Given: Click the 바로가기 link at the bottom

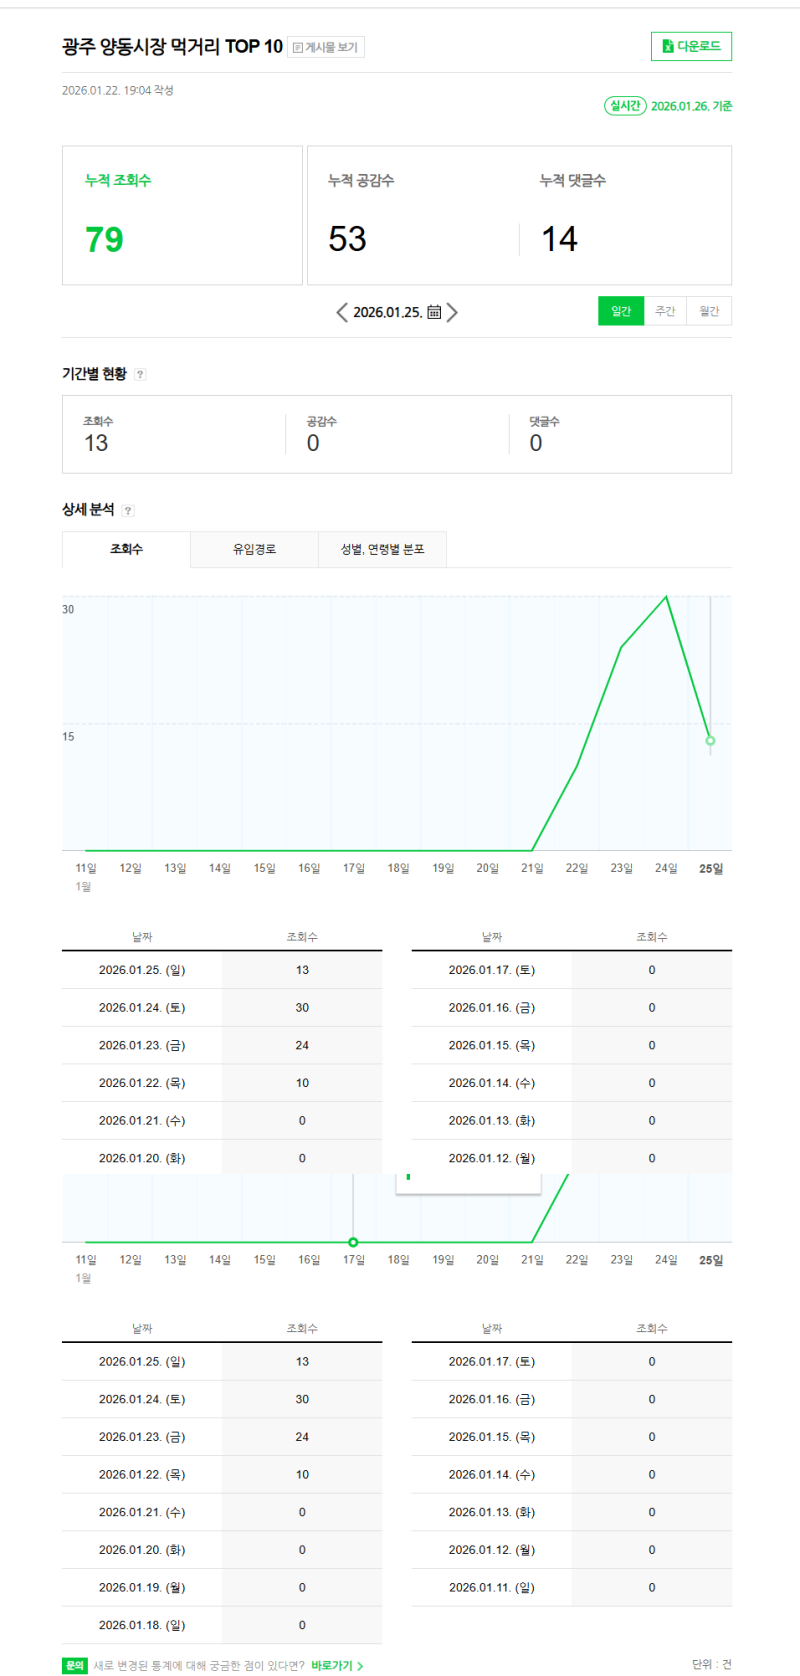Looking at the screenshot, I should pyautogui.click(x=337, y=1666).
